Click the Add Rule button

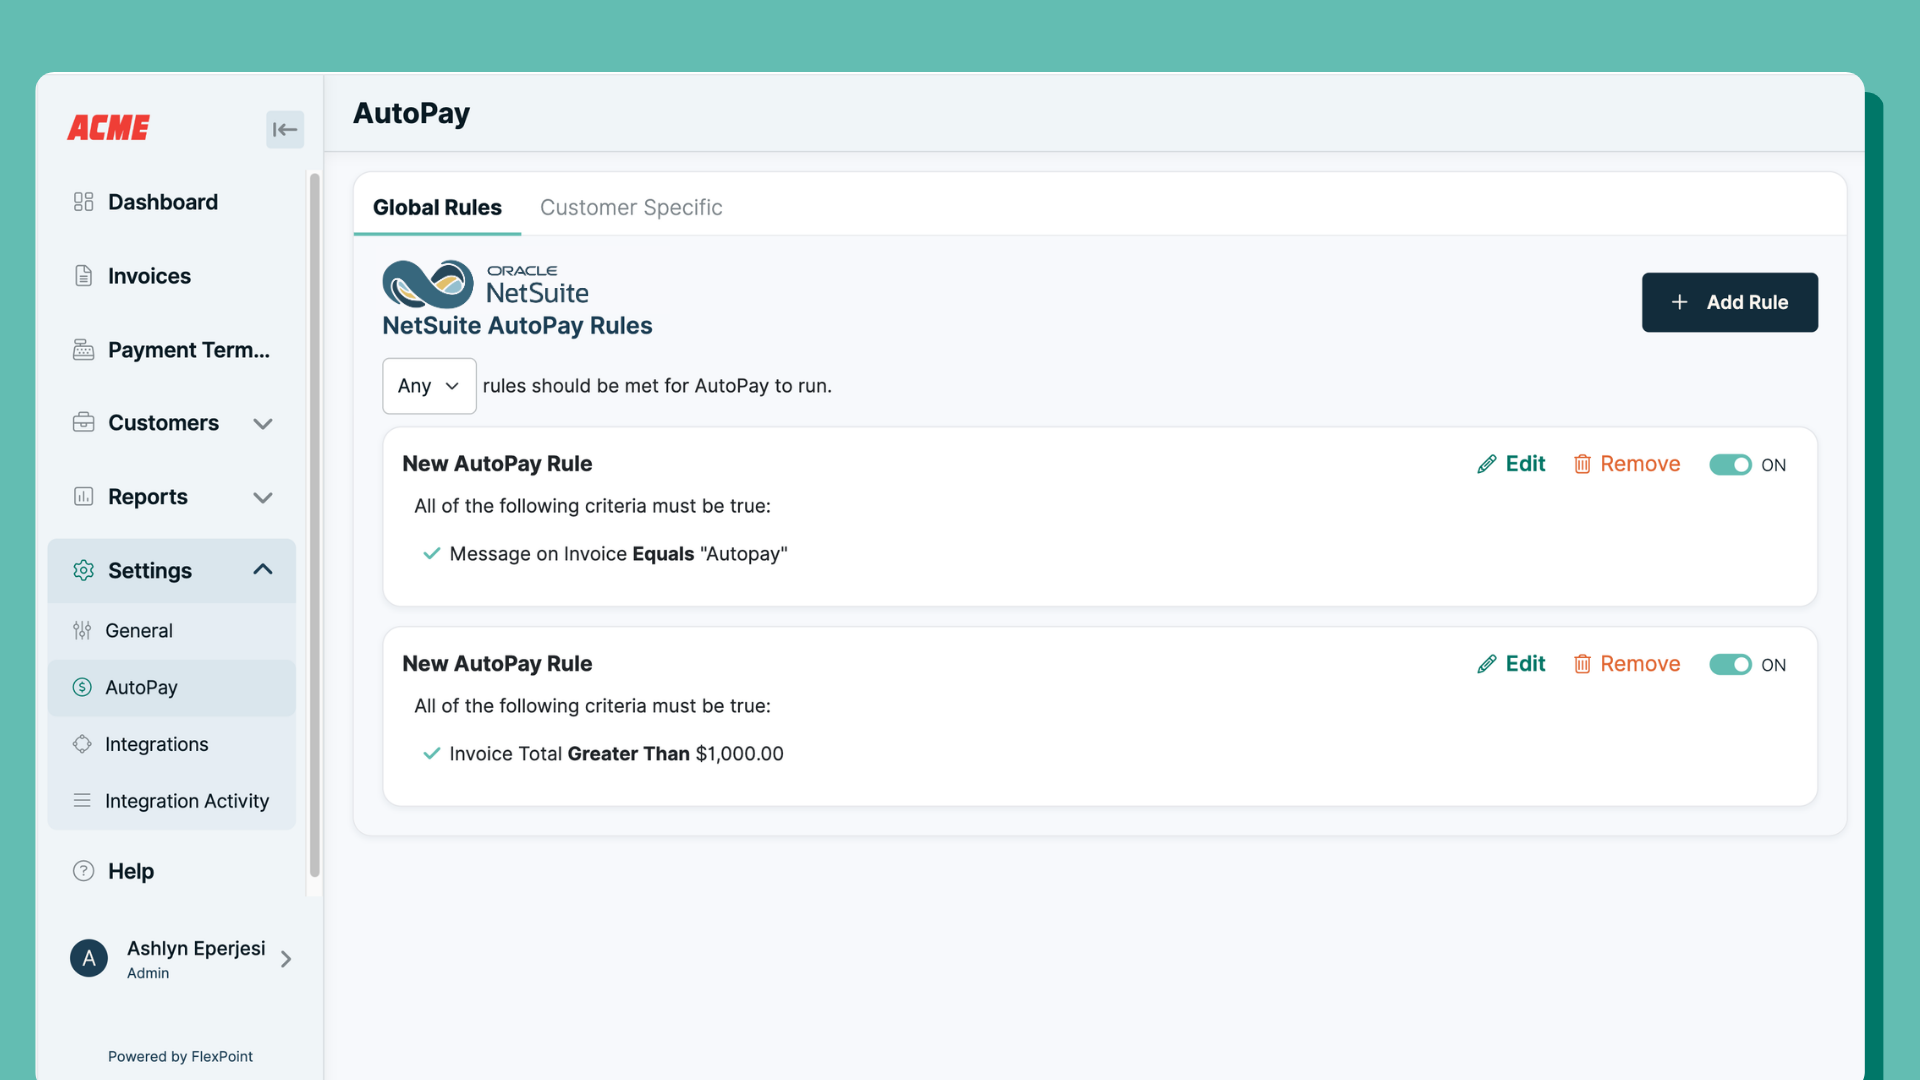(1729, 302)
